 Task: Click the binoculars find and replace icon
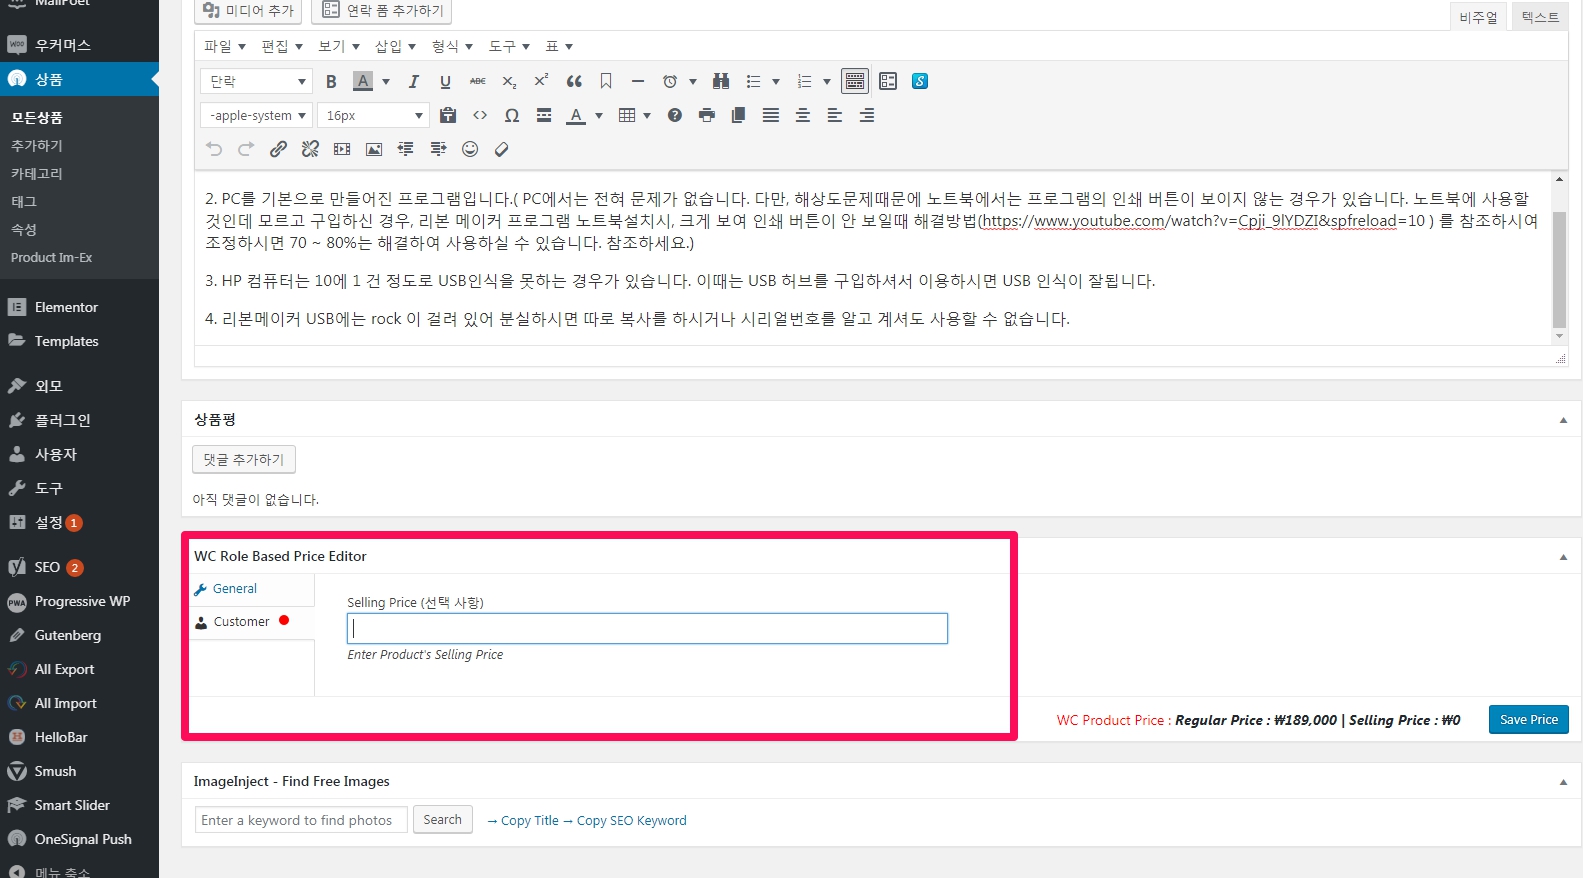click(720, 82)
